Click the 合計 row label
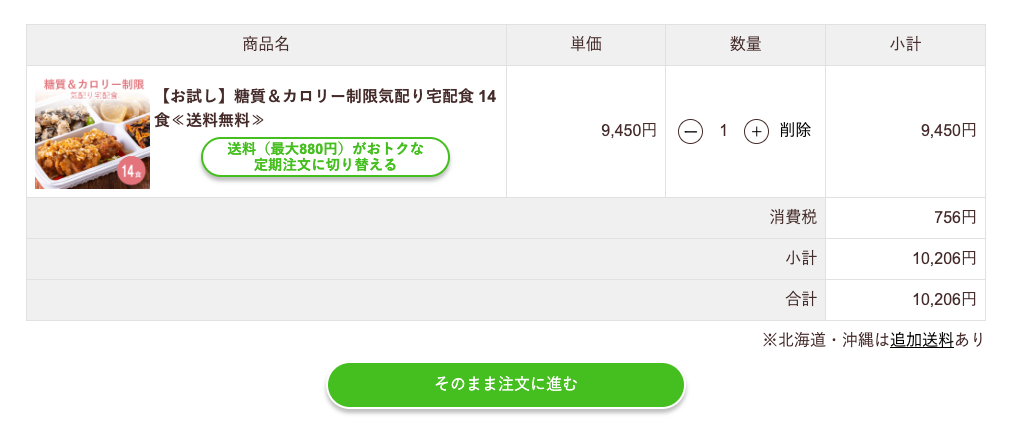The height and width of the screenshot is (427, 1009). (x=801, y=300)
